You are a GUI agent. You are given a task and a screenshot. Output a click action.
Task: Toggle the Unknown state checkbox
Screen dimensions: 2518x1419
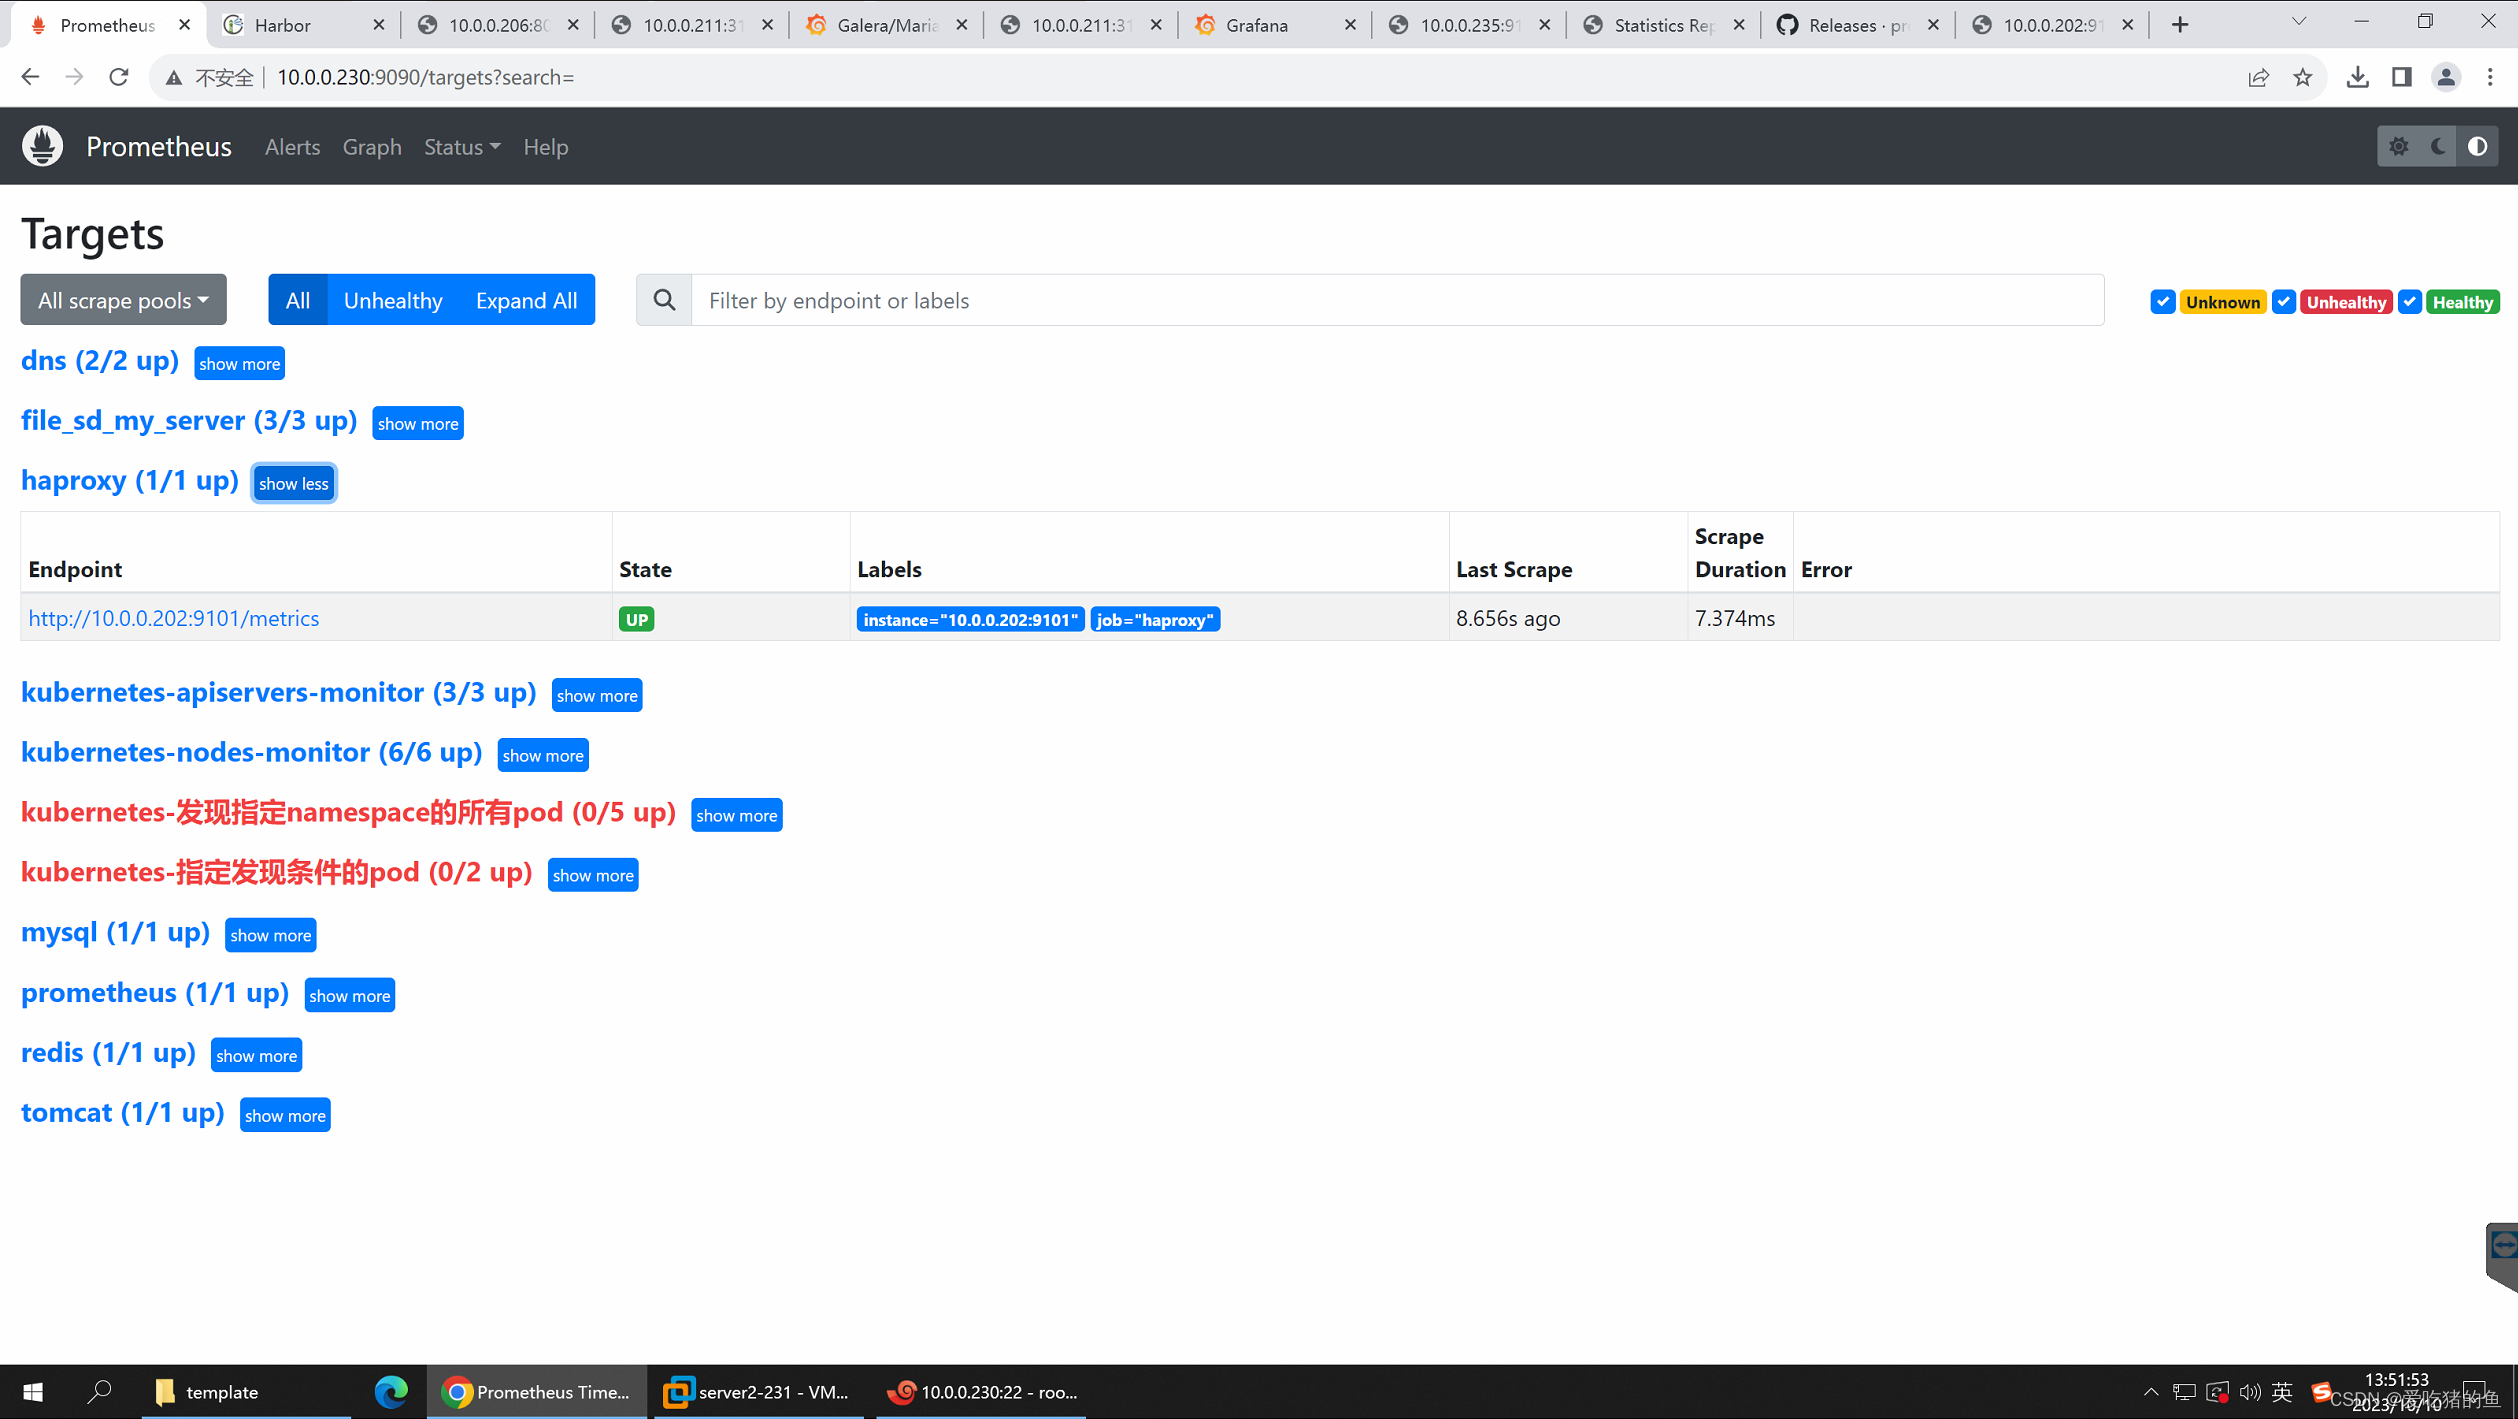(x=2162, y=302)
